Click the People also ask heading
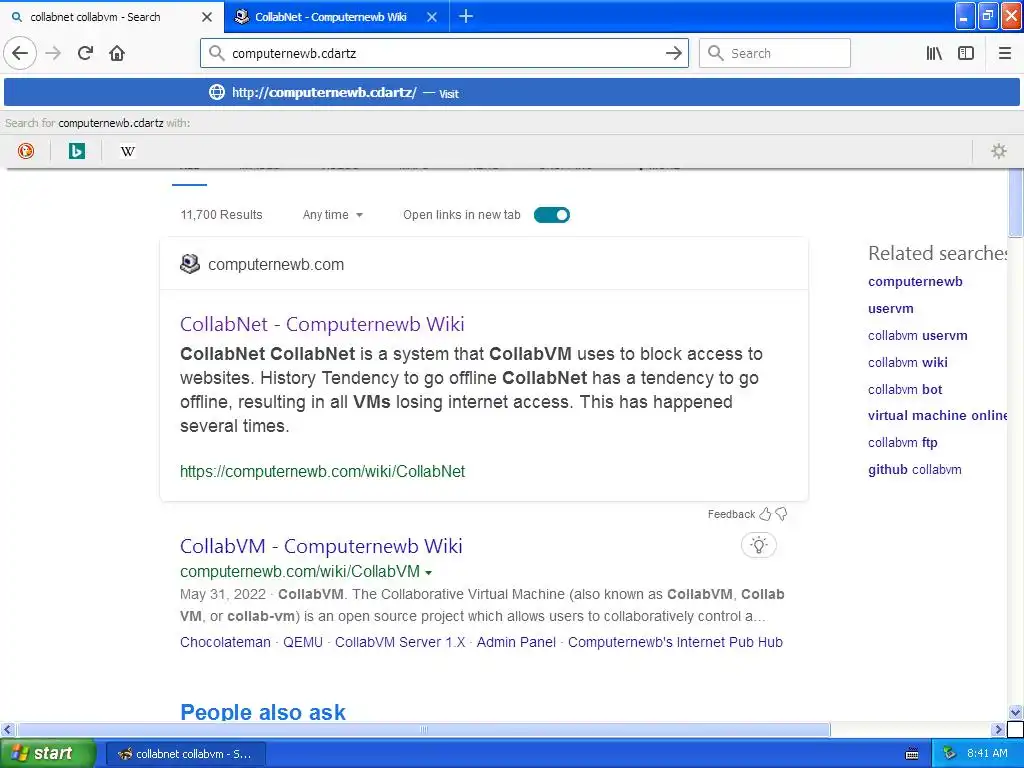Viewport: 1024px width, 768px height. (x=263, y=712)
